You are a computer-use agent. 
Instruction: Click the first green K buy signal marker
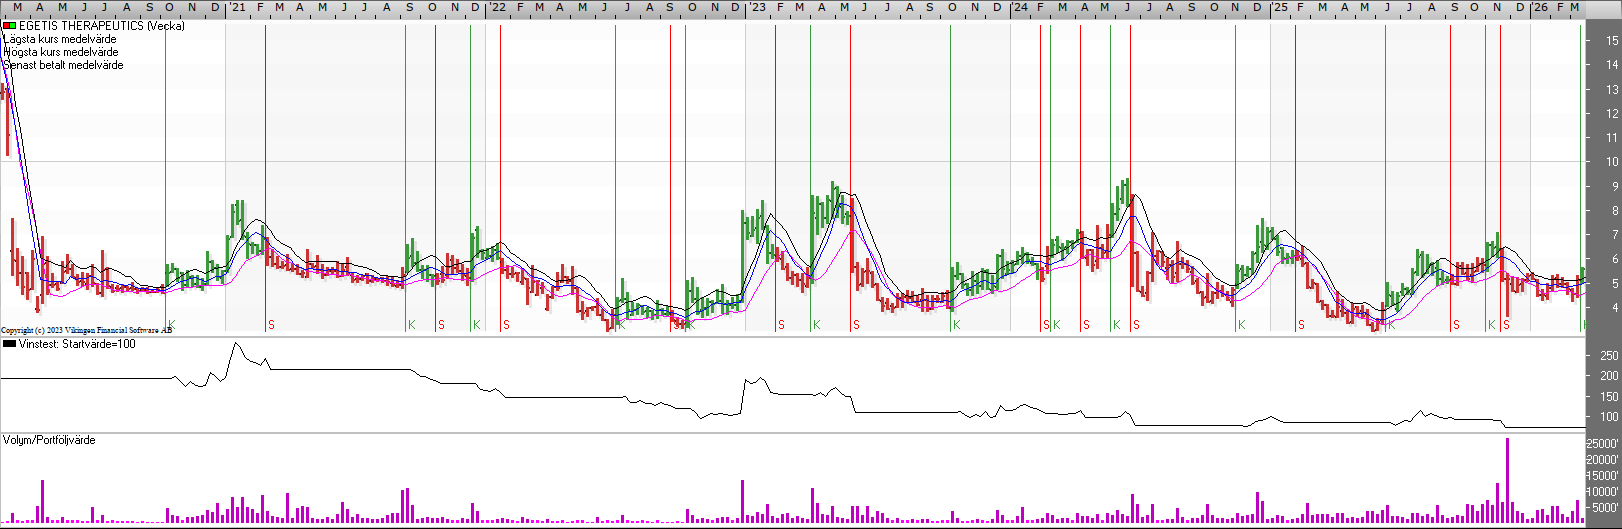click(x=171, y=325)
